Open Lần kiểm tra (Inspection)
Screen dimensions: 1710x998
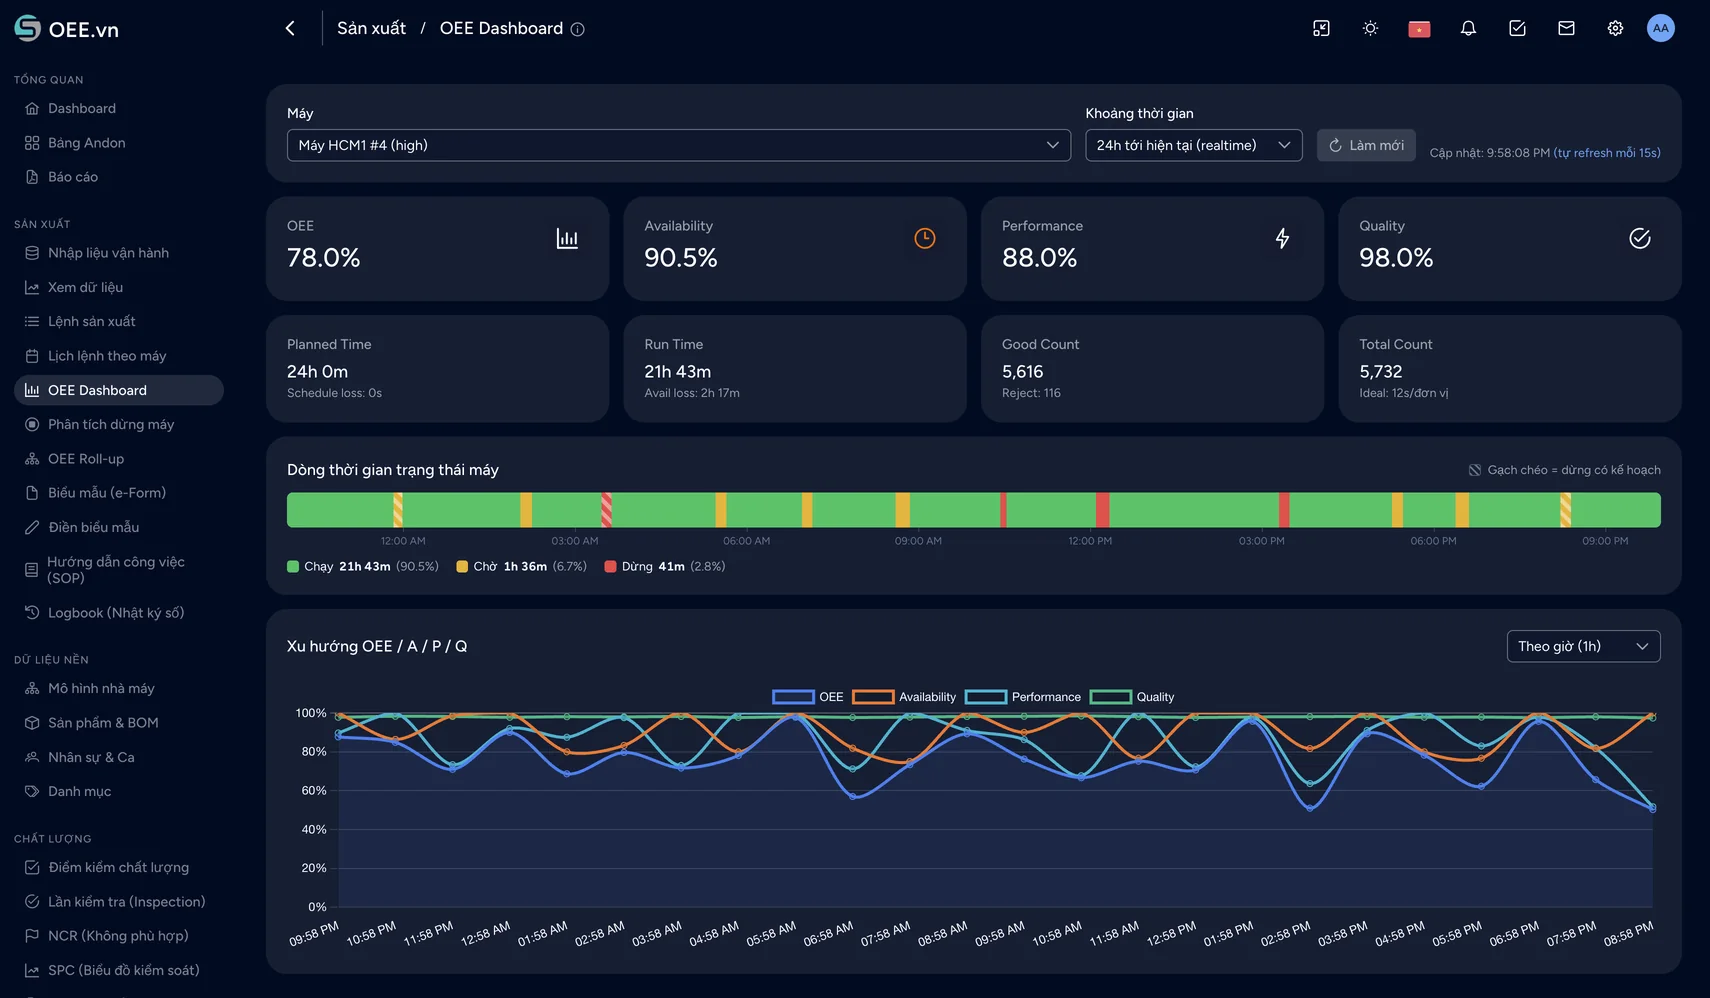tap(119, 902)
